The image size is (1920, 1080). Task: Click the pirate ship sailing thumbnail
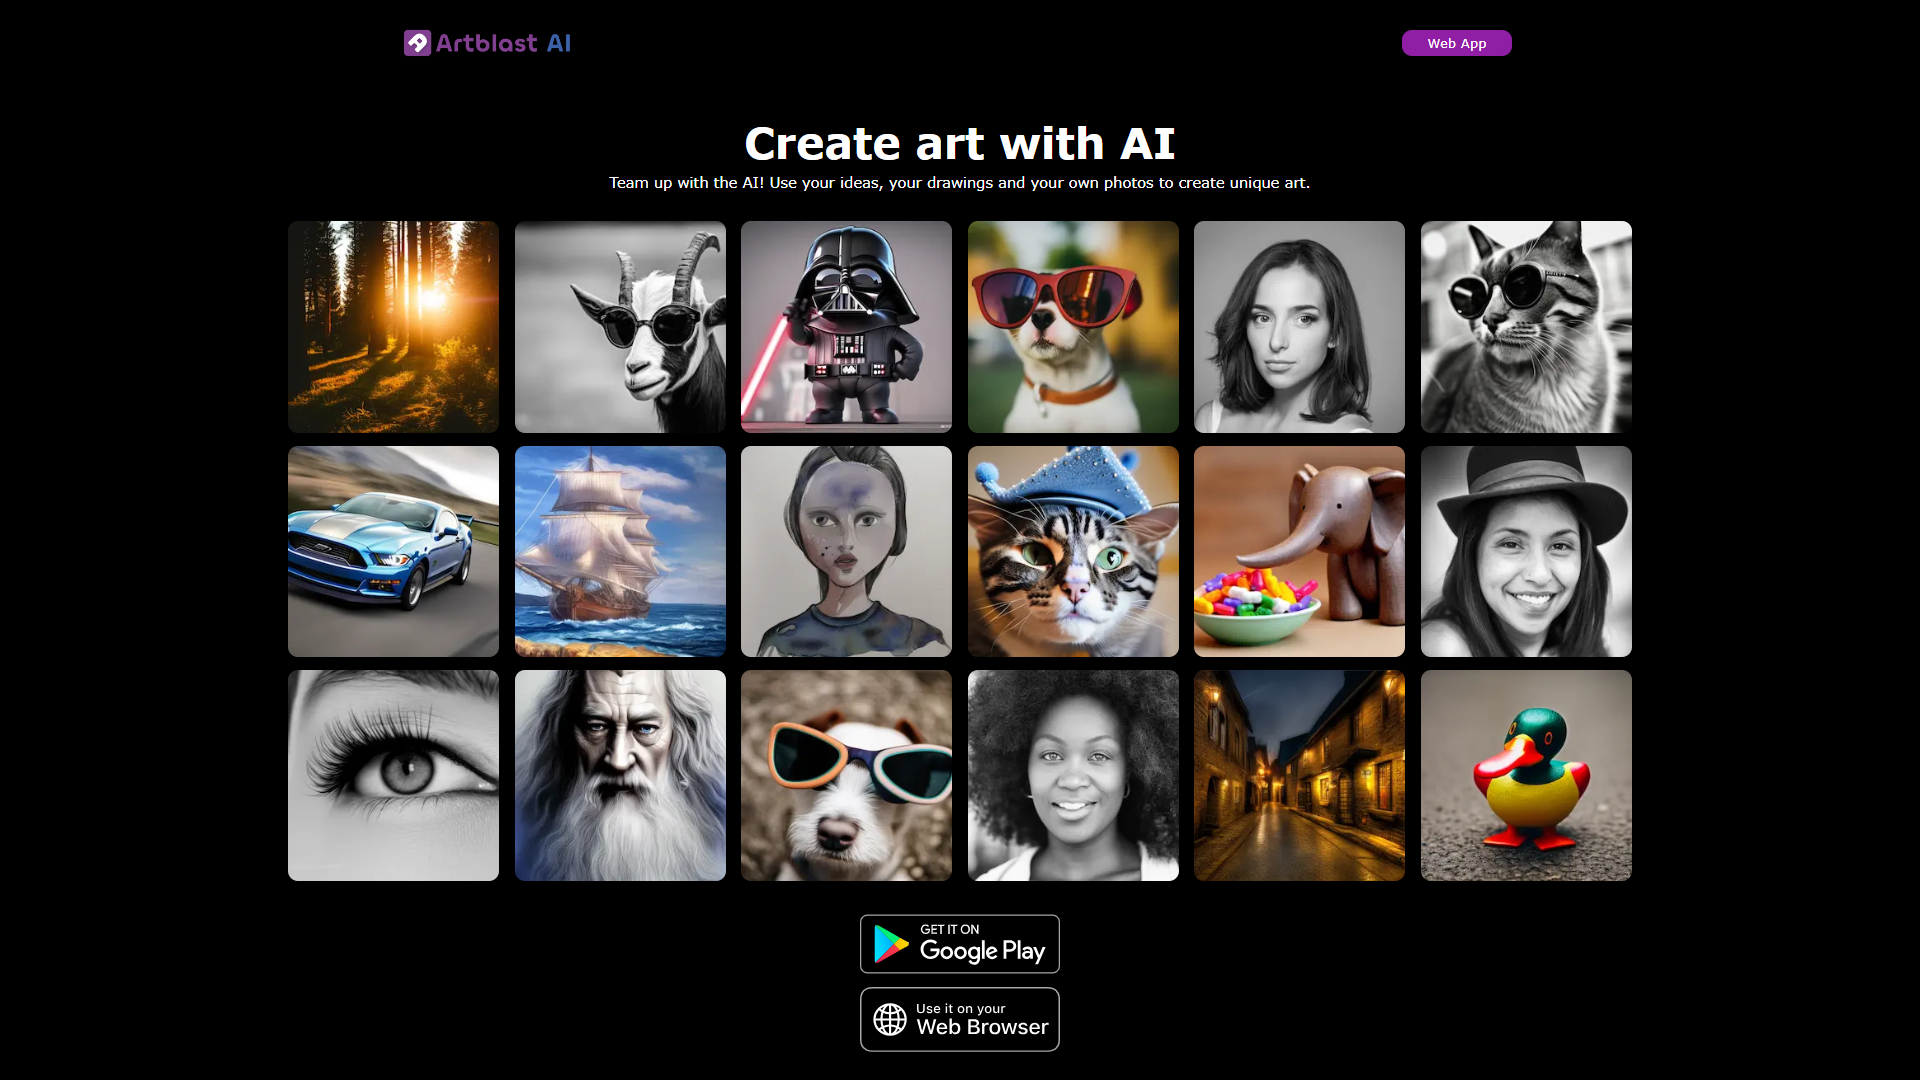click(620, 551)
